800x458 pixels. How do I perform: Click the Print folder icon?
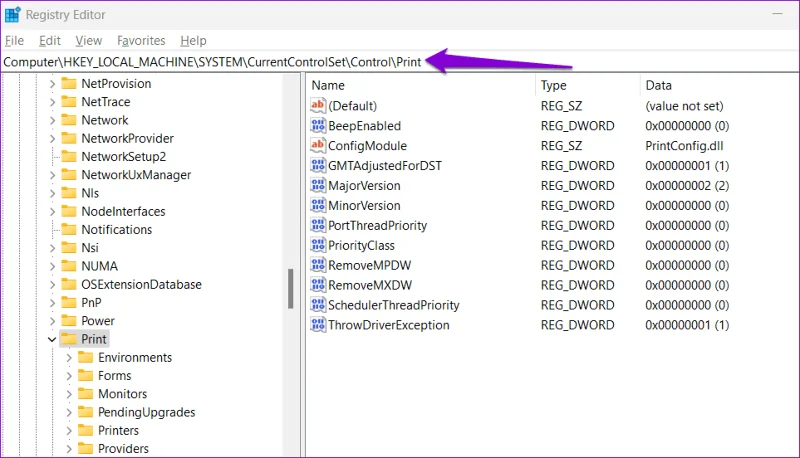pos(68,339)
